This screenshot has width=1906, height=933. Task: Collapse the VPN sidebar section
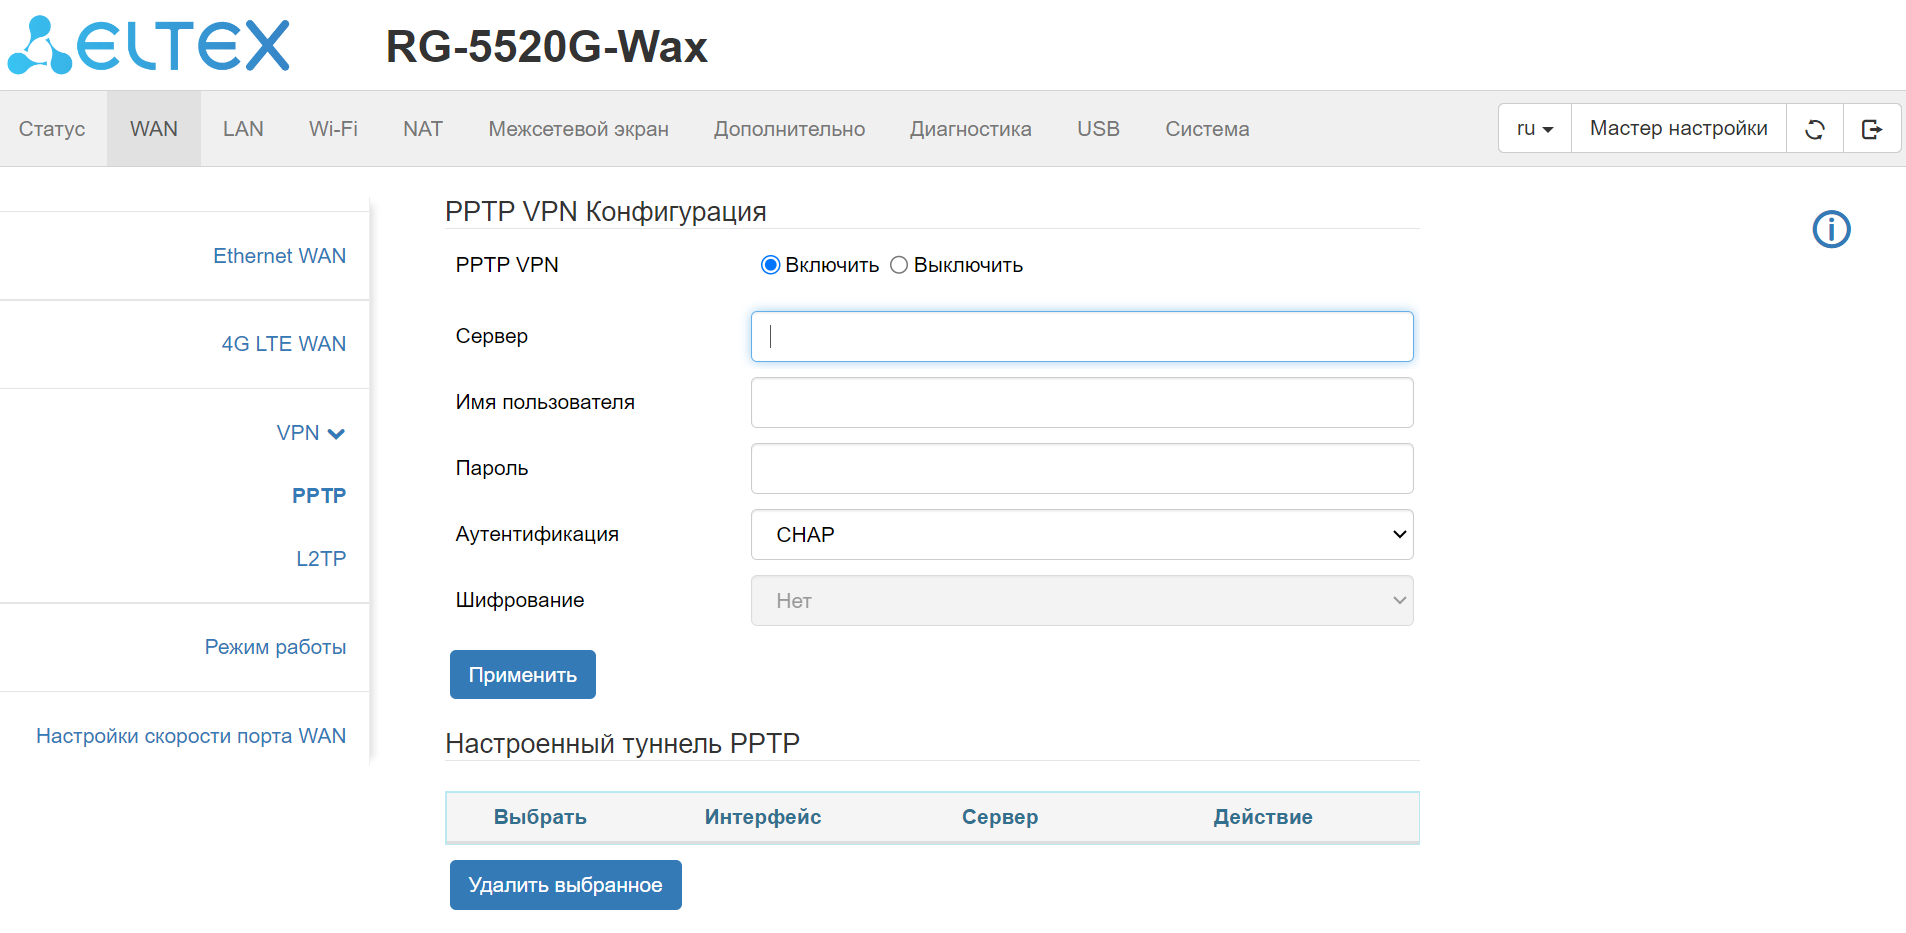(x=311, y=433)
